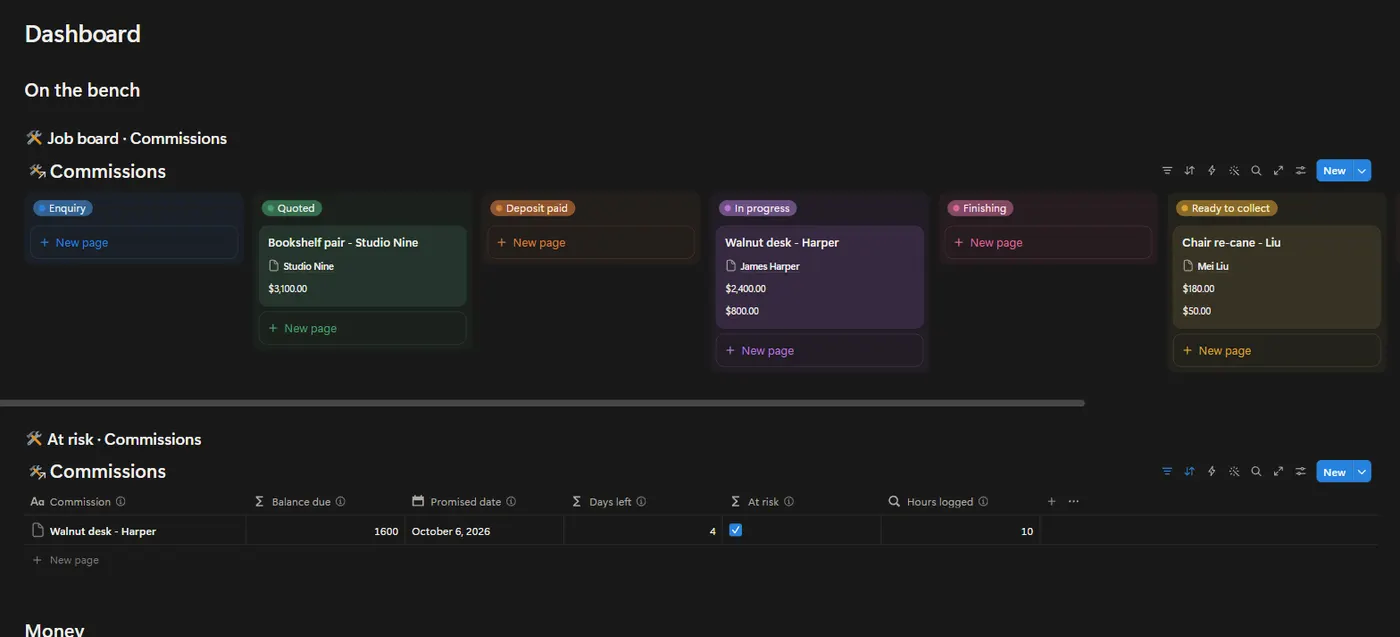The width and height of the screenshot is (1400, 637).
Task: Add New page under Deposit paid column
Action: click(x=591, y=242)
